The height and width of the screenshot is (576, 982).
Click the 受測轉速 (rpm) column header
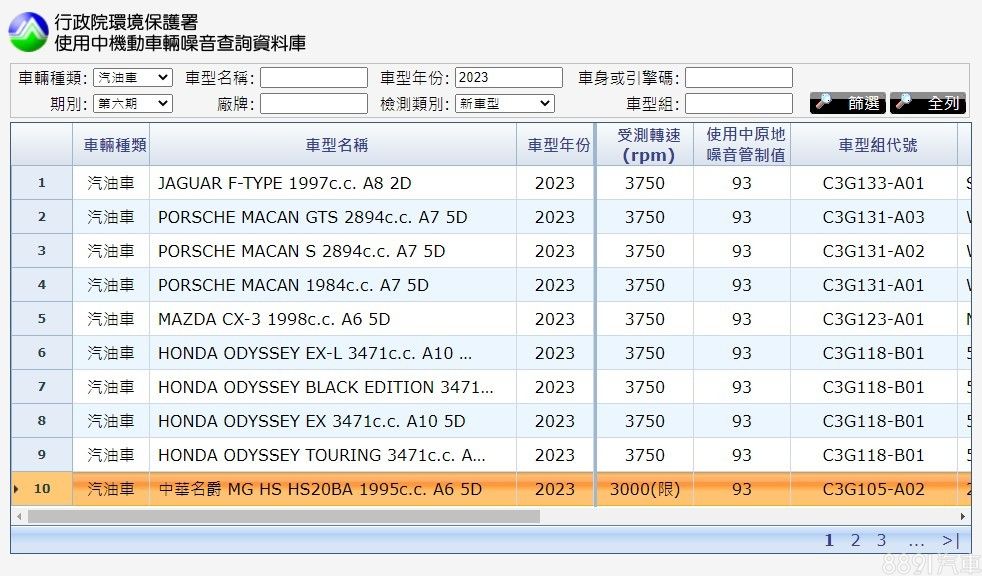pyautogui.click(x=648, y=145)
